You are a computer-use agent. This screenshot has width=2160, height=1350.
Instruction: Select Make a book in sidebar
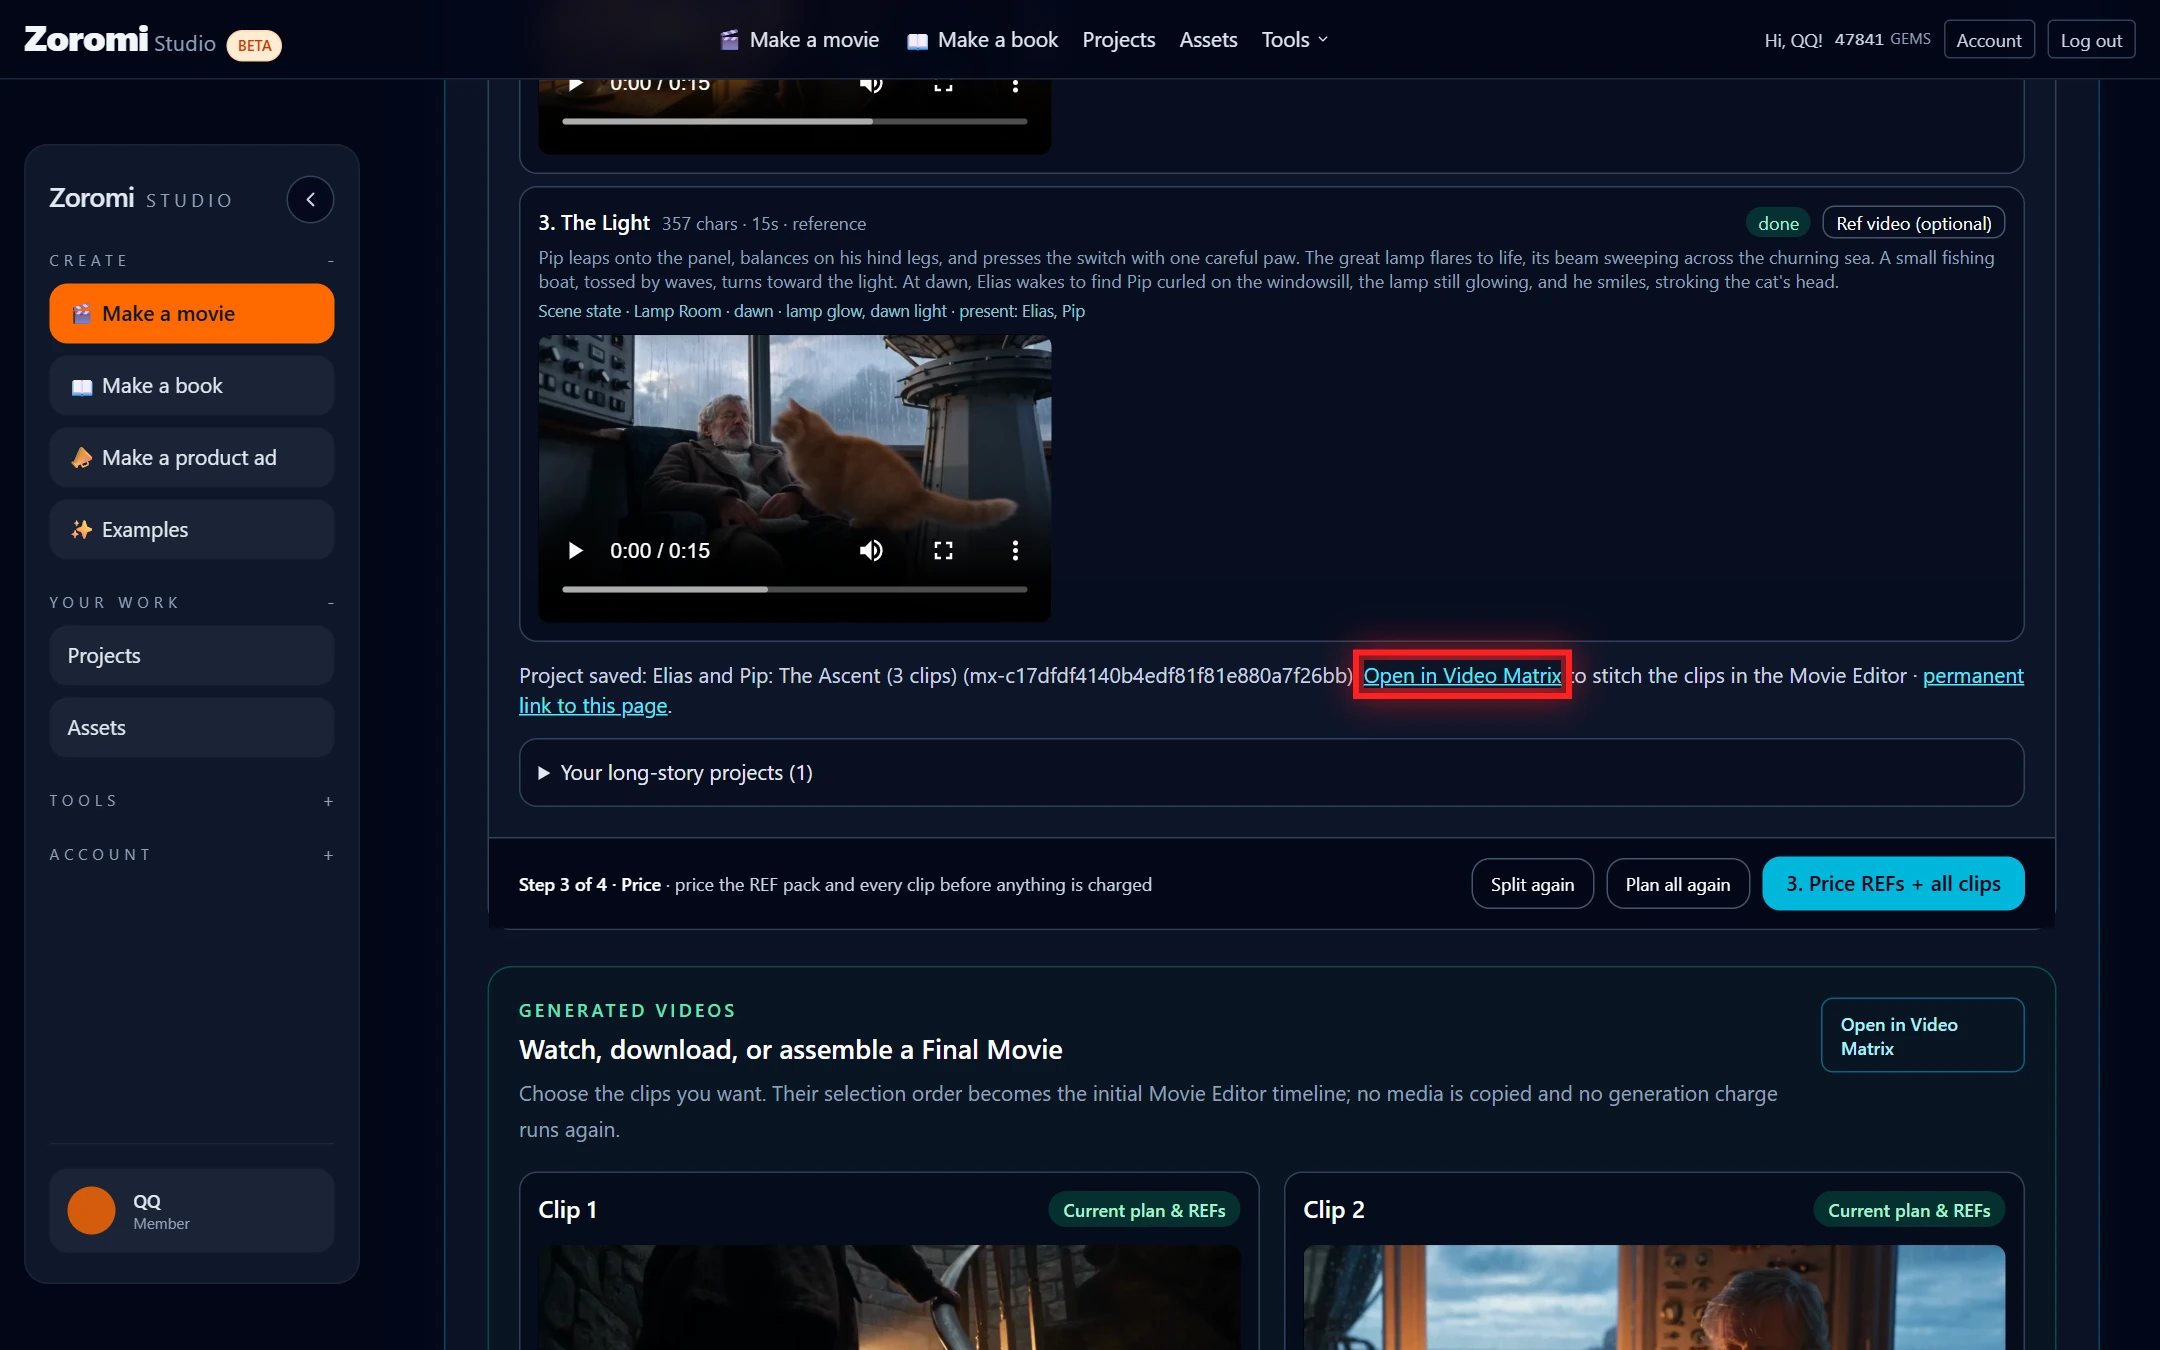coord(192,385)
